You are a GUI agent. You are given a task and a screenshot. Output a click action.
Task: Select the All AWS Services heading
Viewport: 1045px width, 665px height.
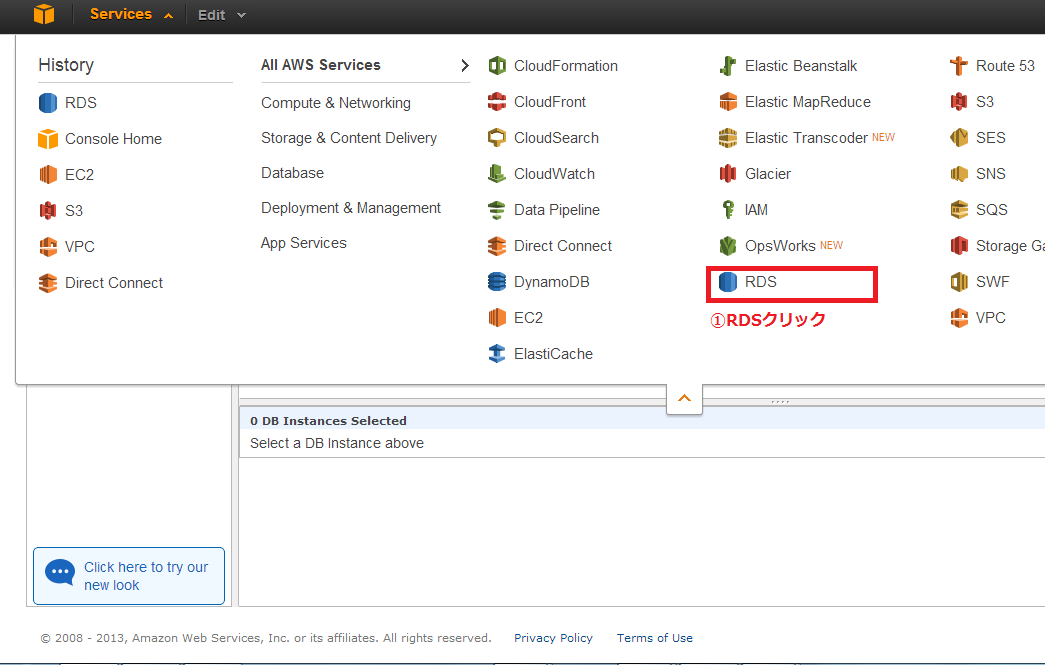coord(321,65)
